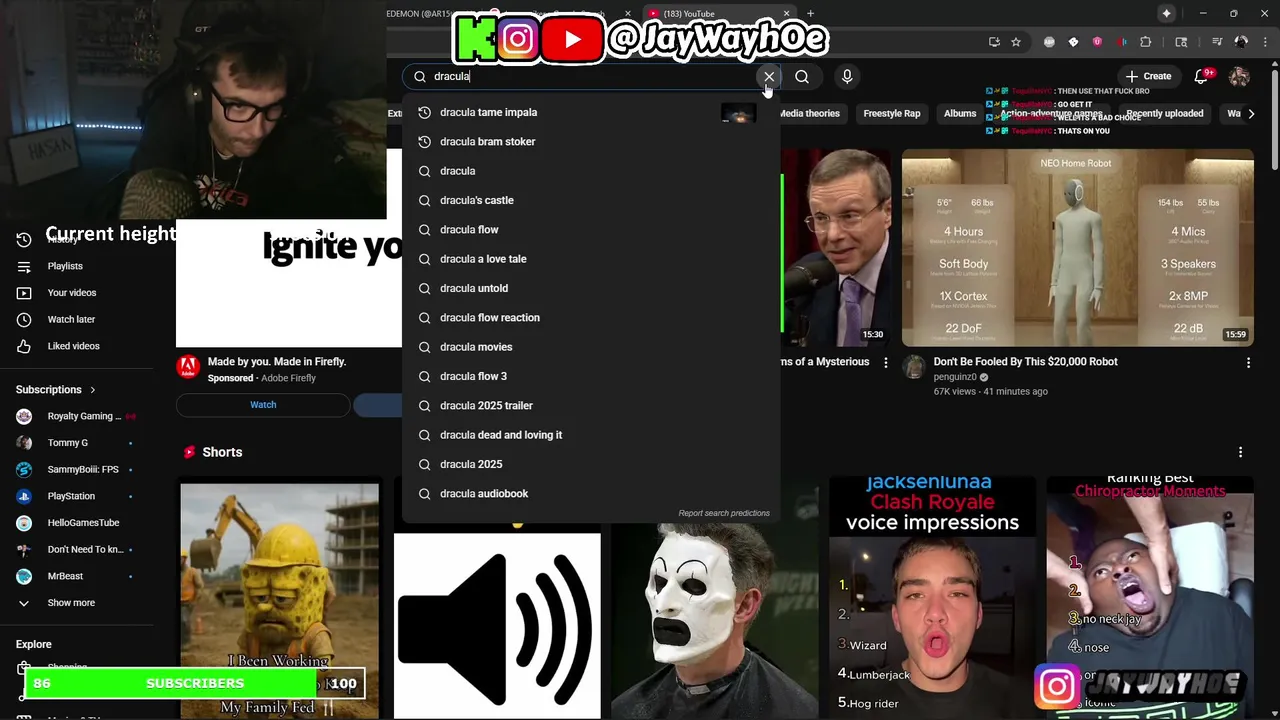Expand subscriptions with Show more
The height and width of the screenshot is (720, 1280).
tap(71, 603)
